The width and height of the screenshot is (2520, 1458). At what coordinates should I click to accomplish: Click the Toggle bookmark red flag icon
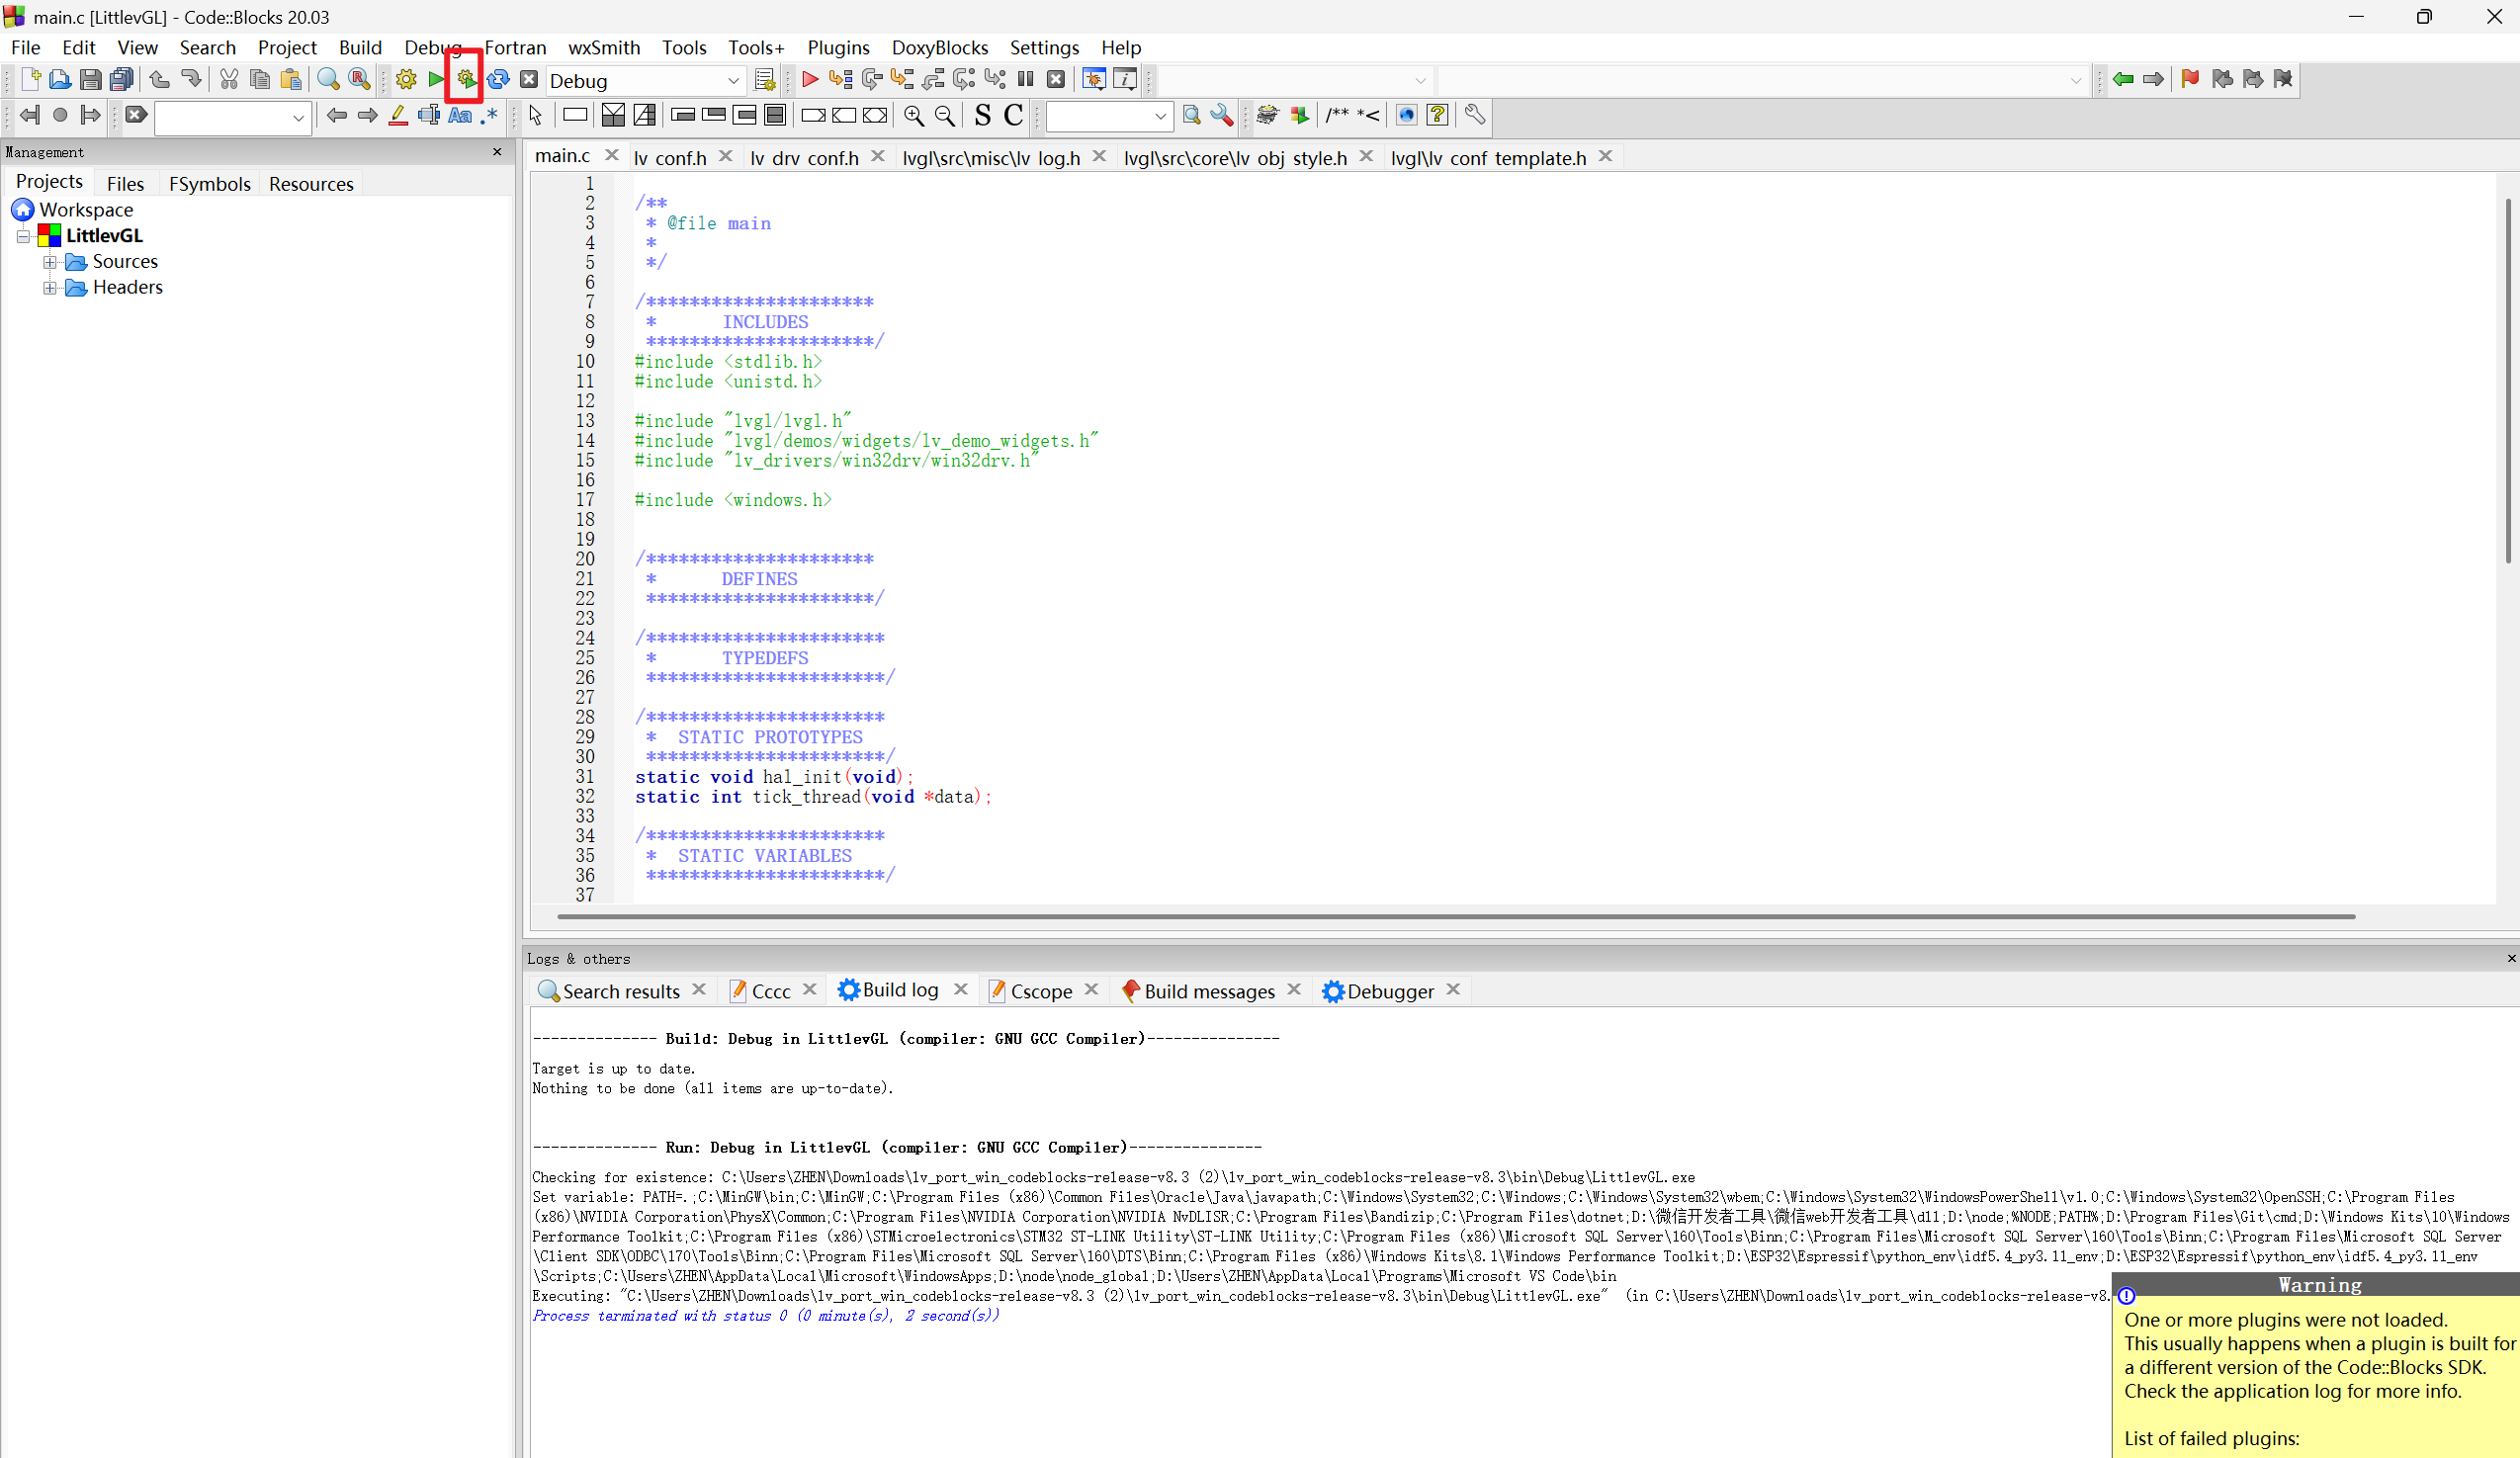pos(2190,80)
